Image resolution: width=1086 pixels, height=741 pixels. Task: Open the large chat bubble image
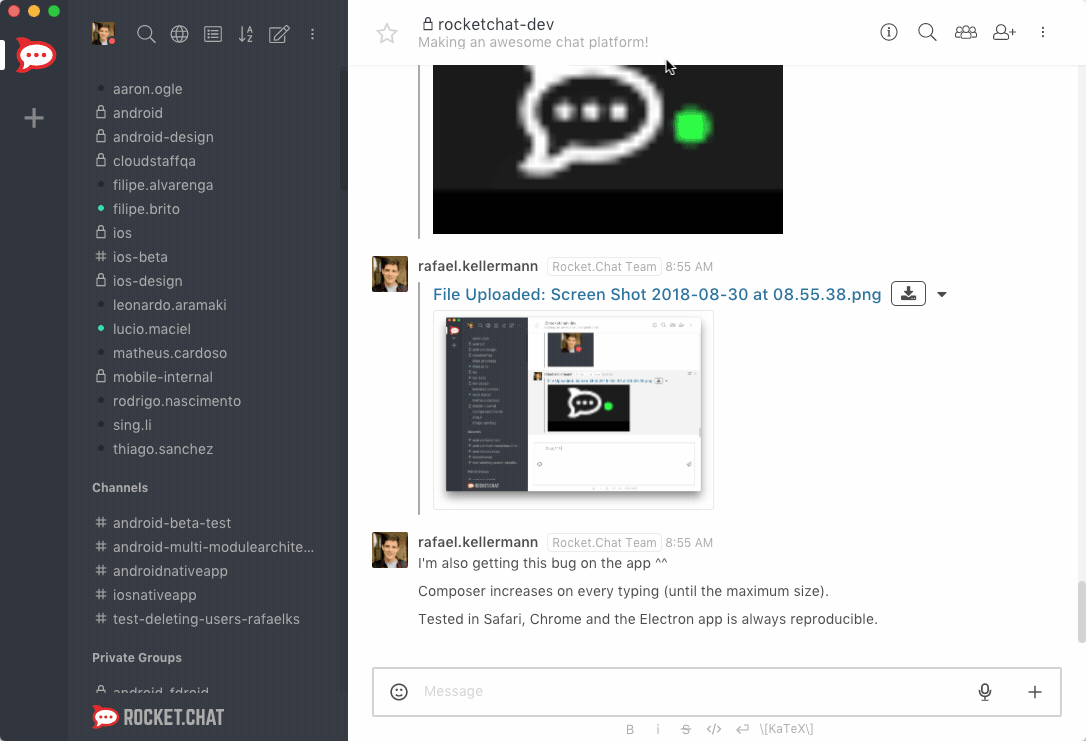(x=607, y=150)
